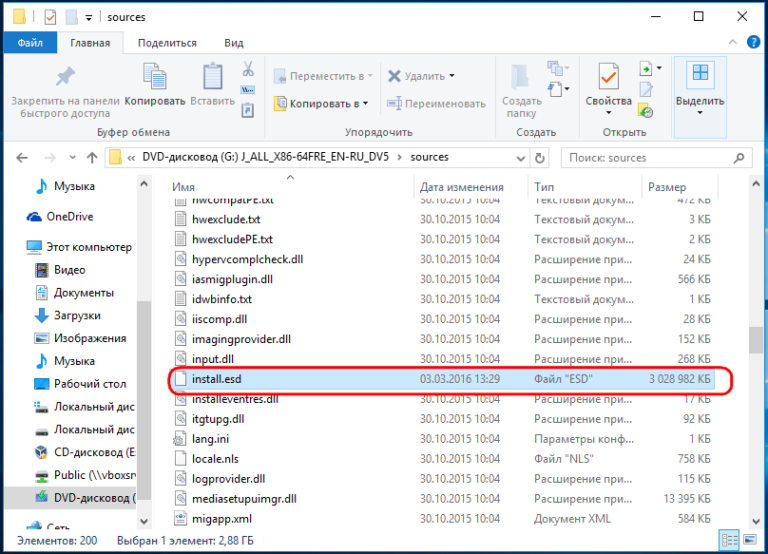Refresh the folder via the address bar icon
Image resolution: width=768 pixels, height=554 pixels.
coord(541,157)
